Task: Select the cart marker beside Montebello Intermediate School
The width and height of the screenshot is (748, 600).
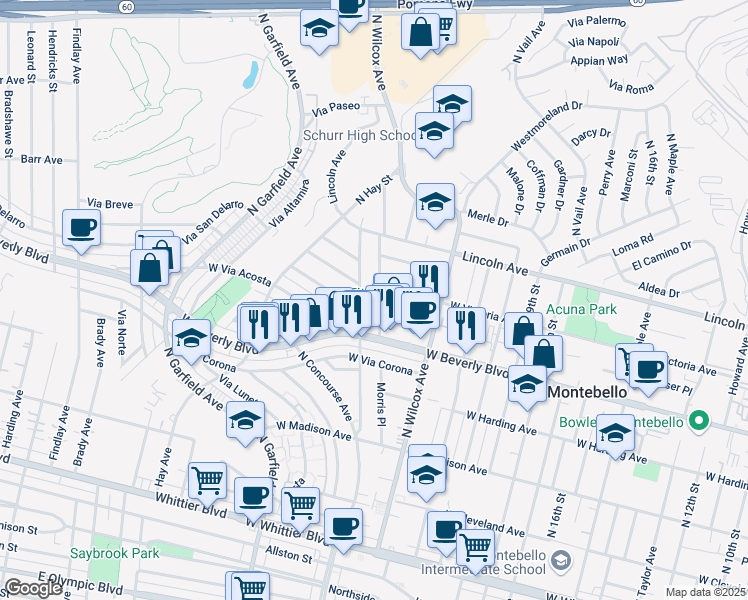Action: 475,551
